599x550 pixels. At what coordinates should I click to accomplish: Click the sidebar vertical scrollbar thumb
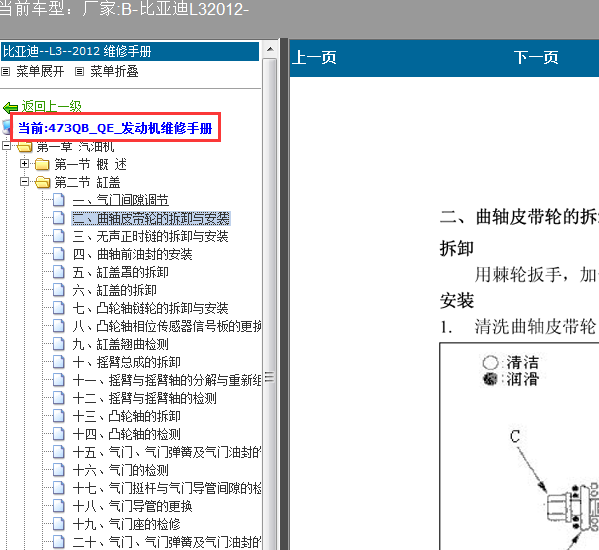click(270, 304)
